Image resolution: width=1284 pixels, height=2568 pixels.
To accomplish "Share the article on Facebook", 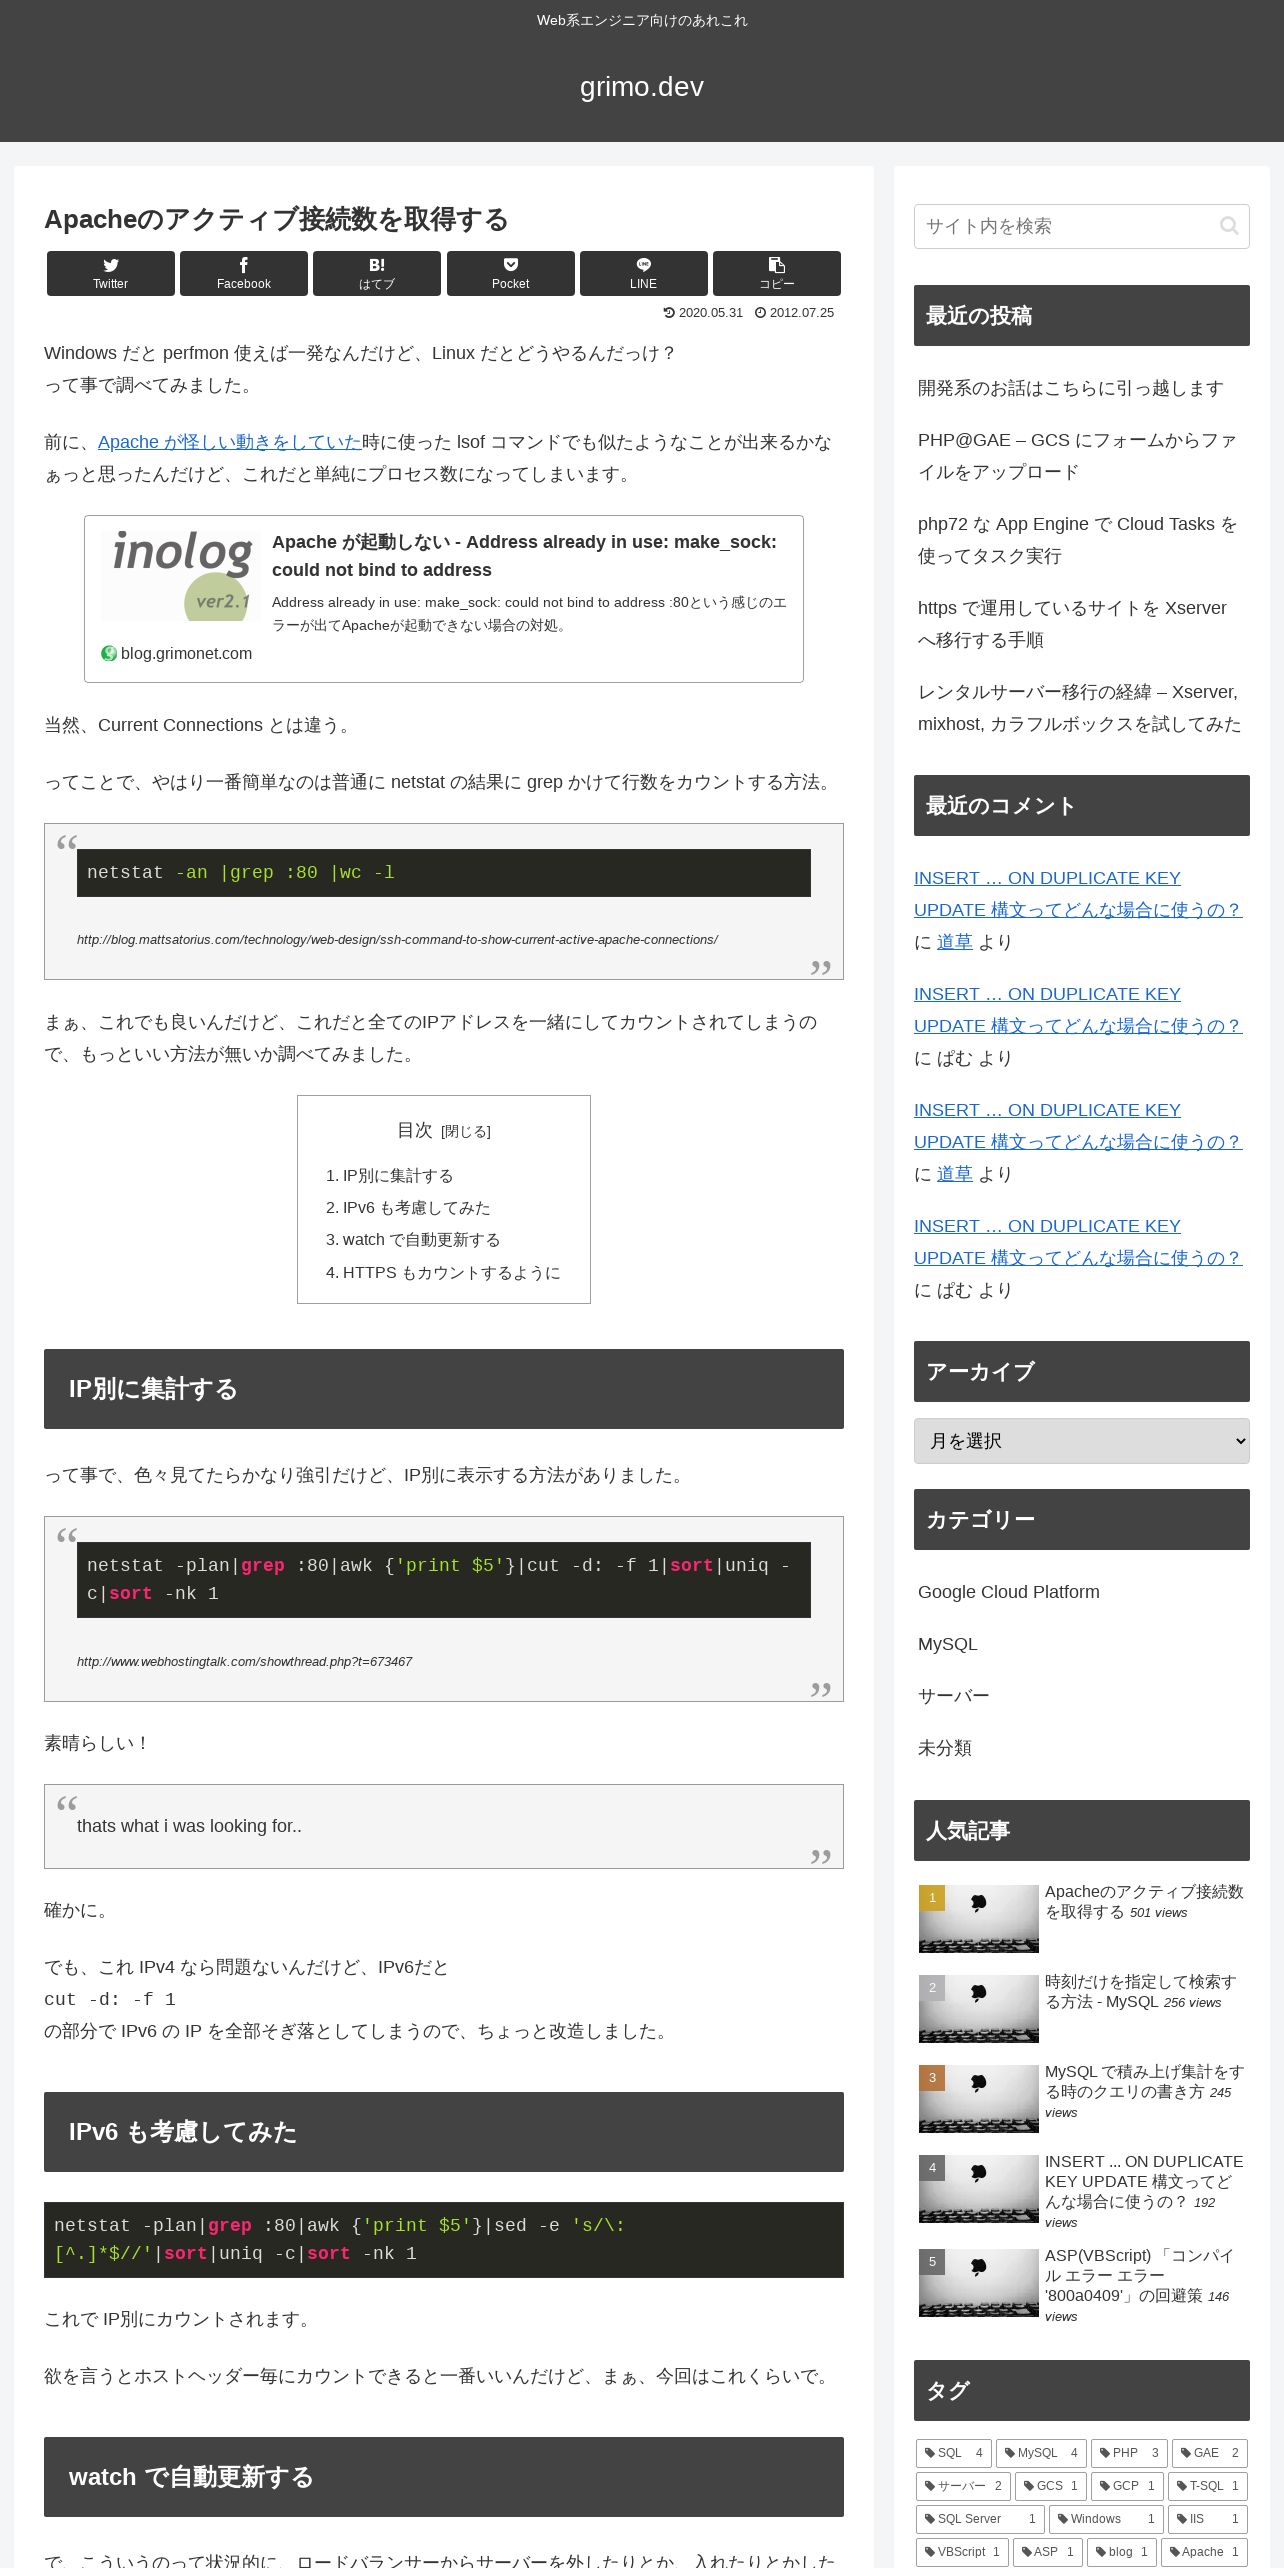I will click(244, 273).
